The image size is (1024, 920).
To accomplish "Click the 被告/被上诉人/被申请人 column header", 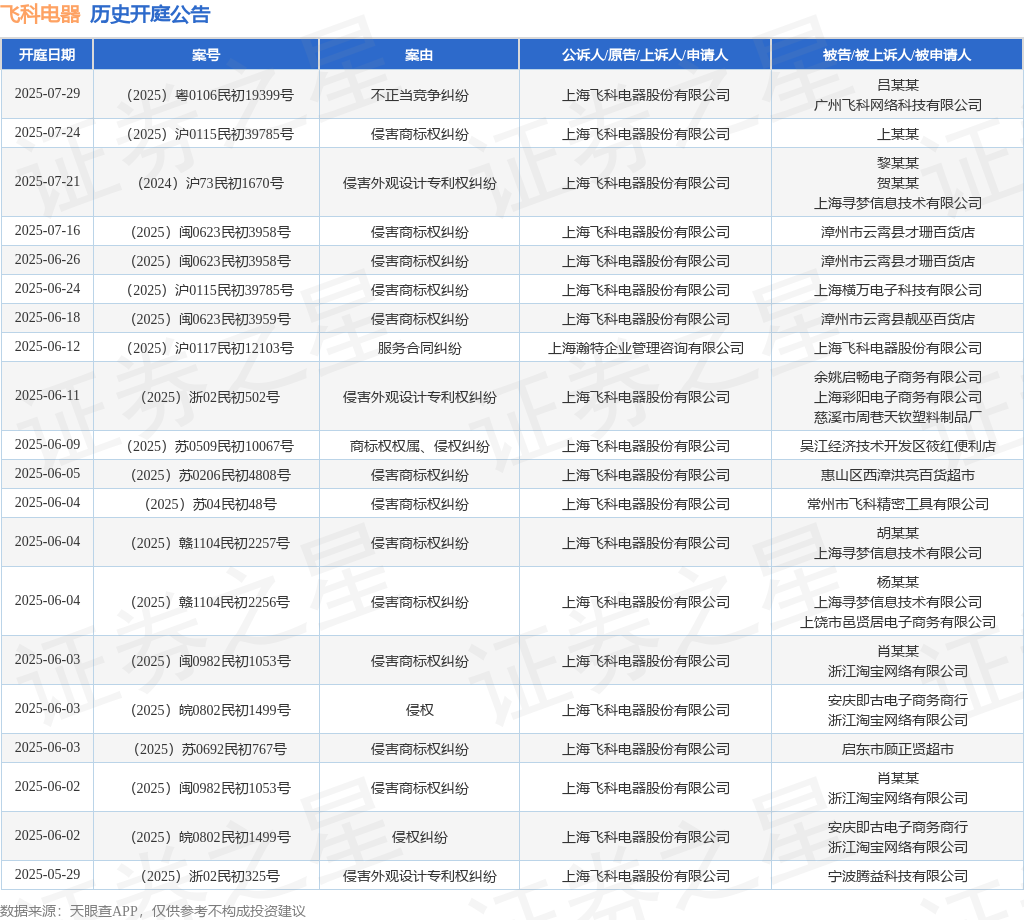I will pyautogui.click(x=897, y=55).
